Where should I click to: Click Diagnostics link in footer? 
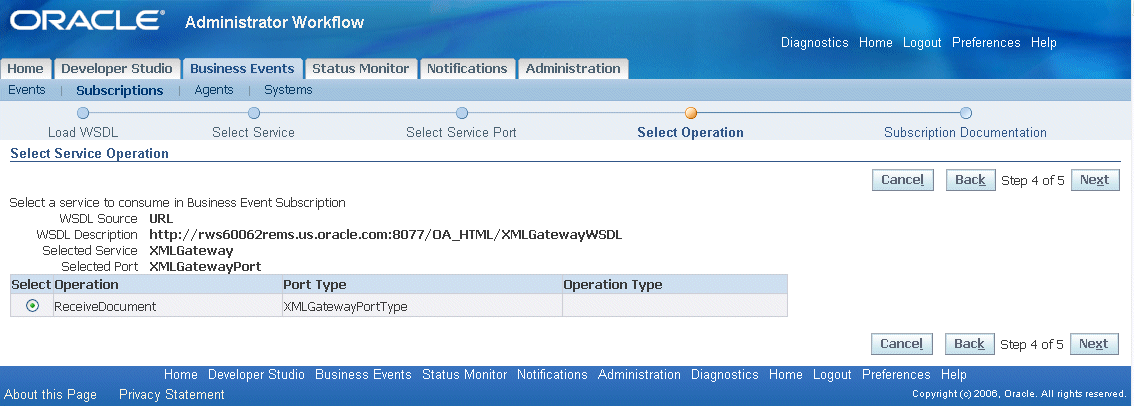725,375
